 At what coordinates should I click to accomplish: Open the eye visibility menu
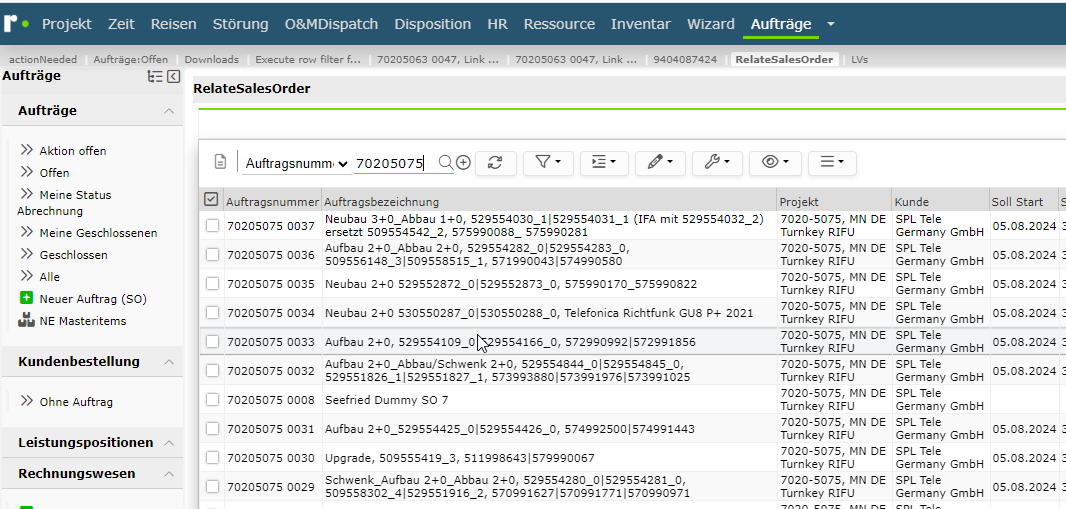[x=775, y=162]
